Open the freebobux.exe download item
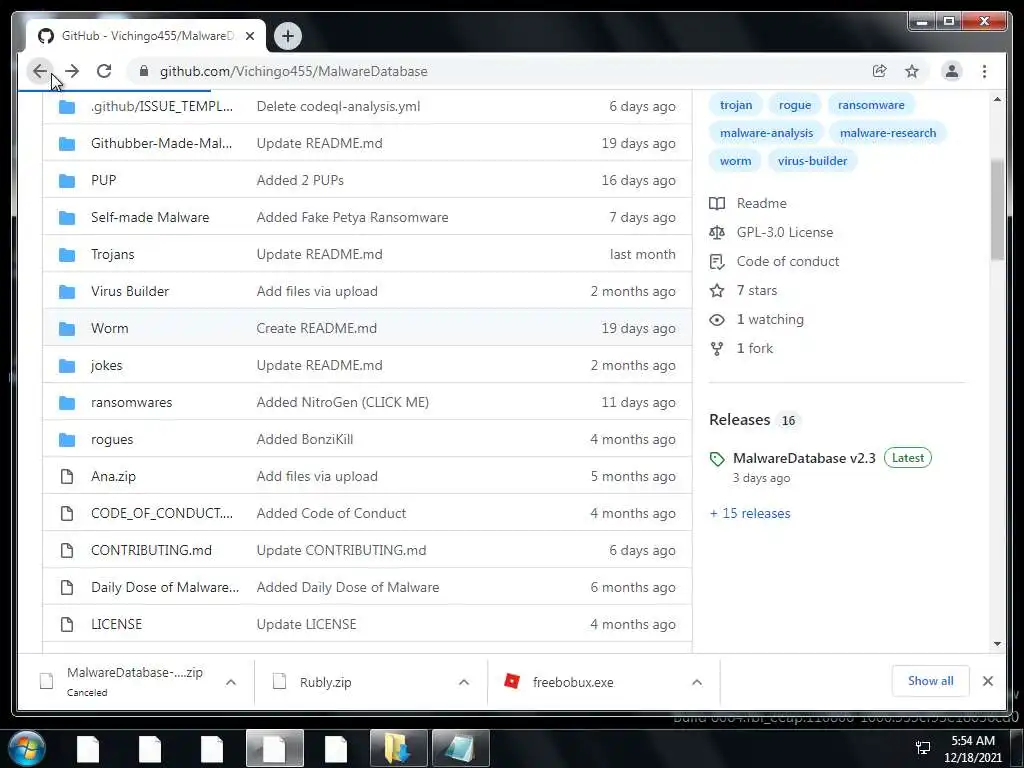 [x=573, y=682]
